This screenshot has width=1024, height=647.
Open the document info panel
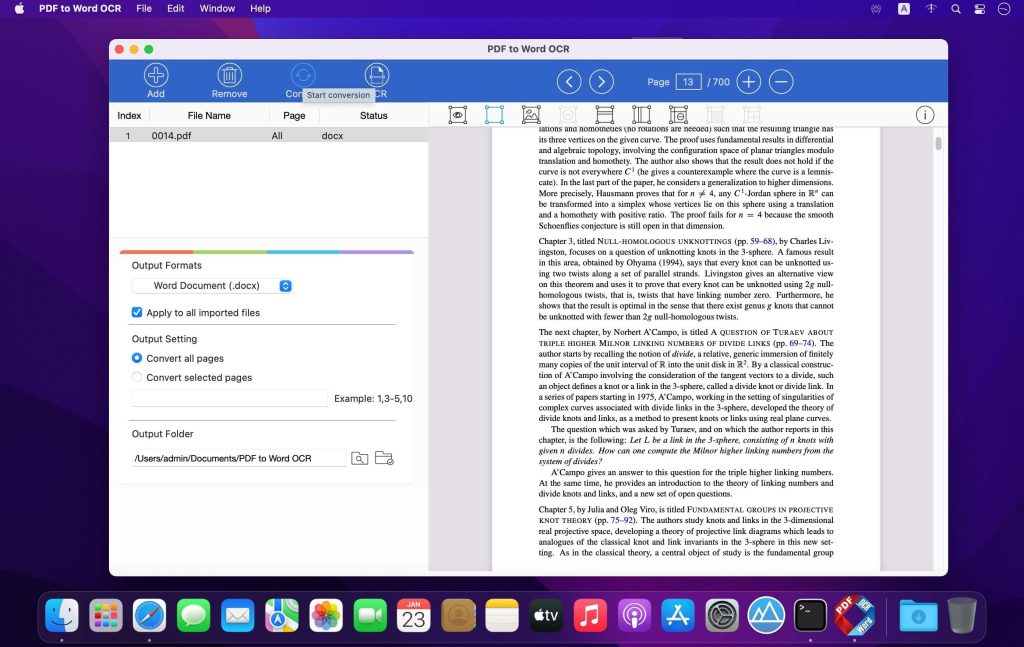(925, 114)
